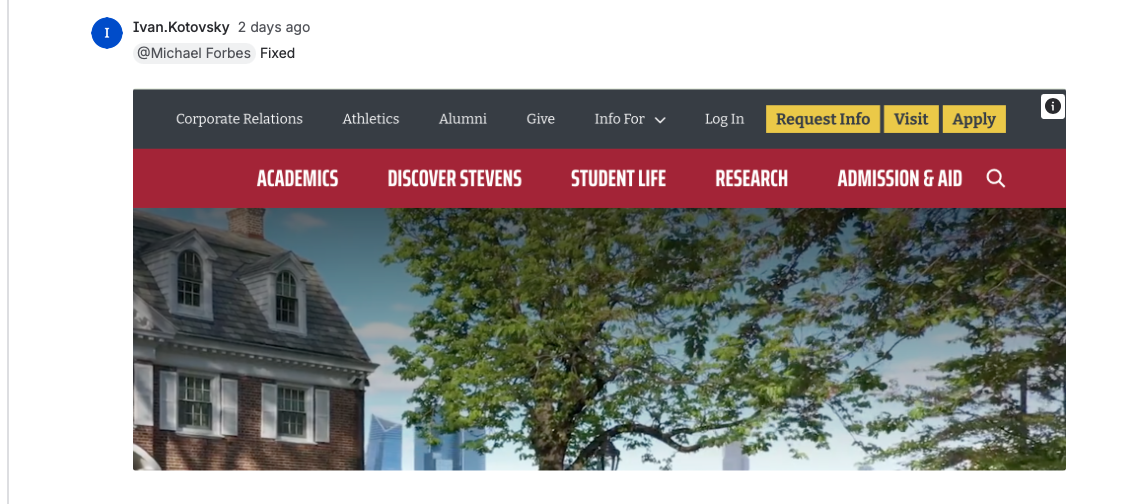Click the magnifying glass search icon
This screenshot has height=504, width=1137.
(996, 178)
